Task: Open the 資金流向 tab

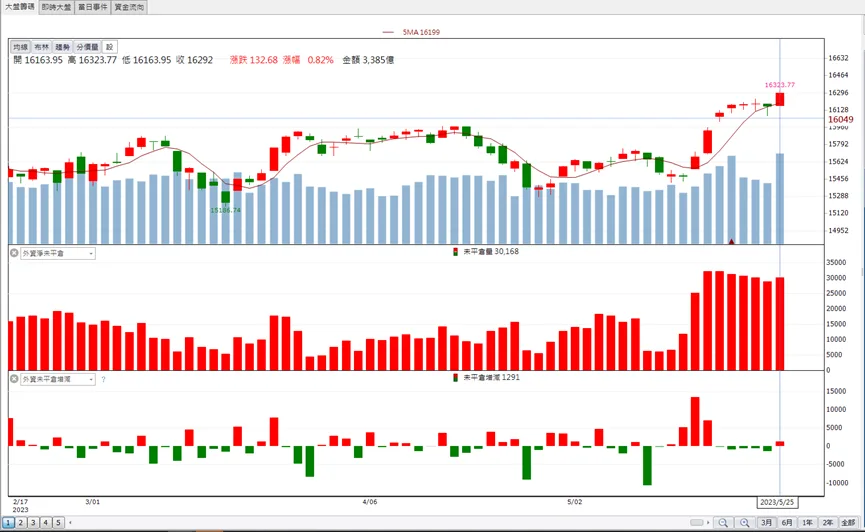Action: click(x=129, y=7)
